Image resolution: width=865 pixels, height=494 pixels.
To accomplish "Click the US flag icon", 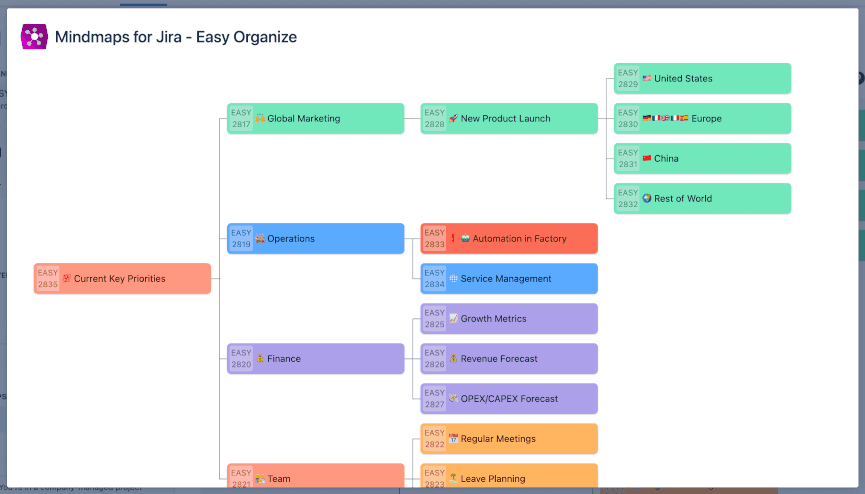I will [x=647, y=78].
